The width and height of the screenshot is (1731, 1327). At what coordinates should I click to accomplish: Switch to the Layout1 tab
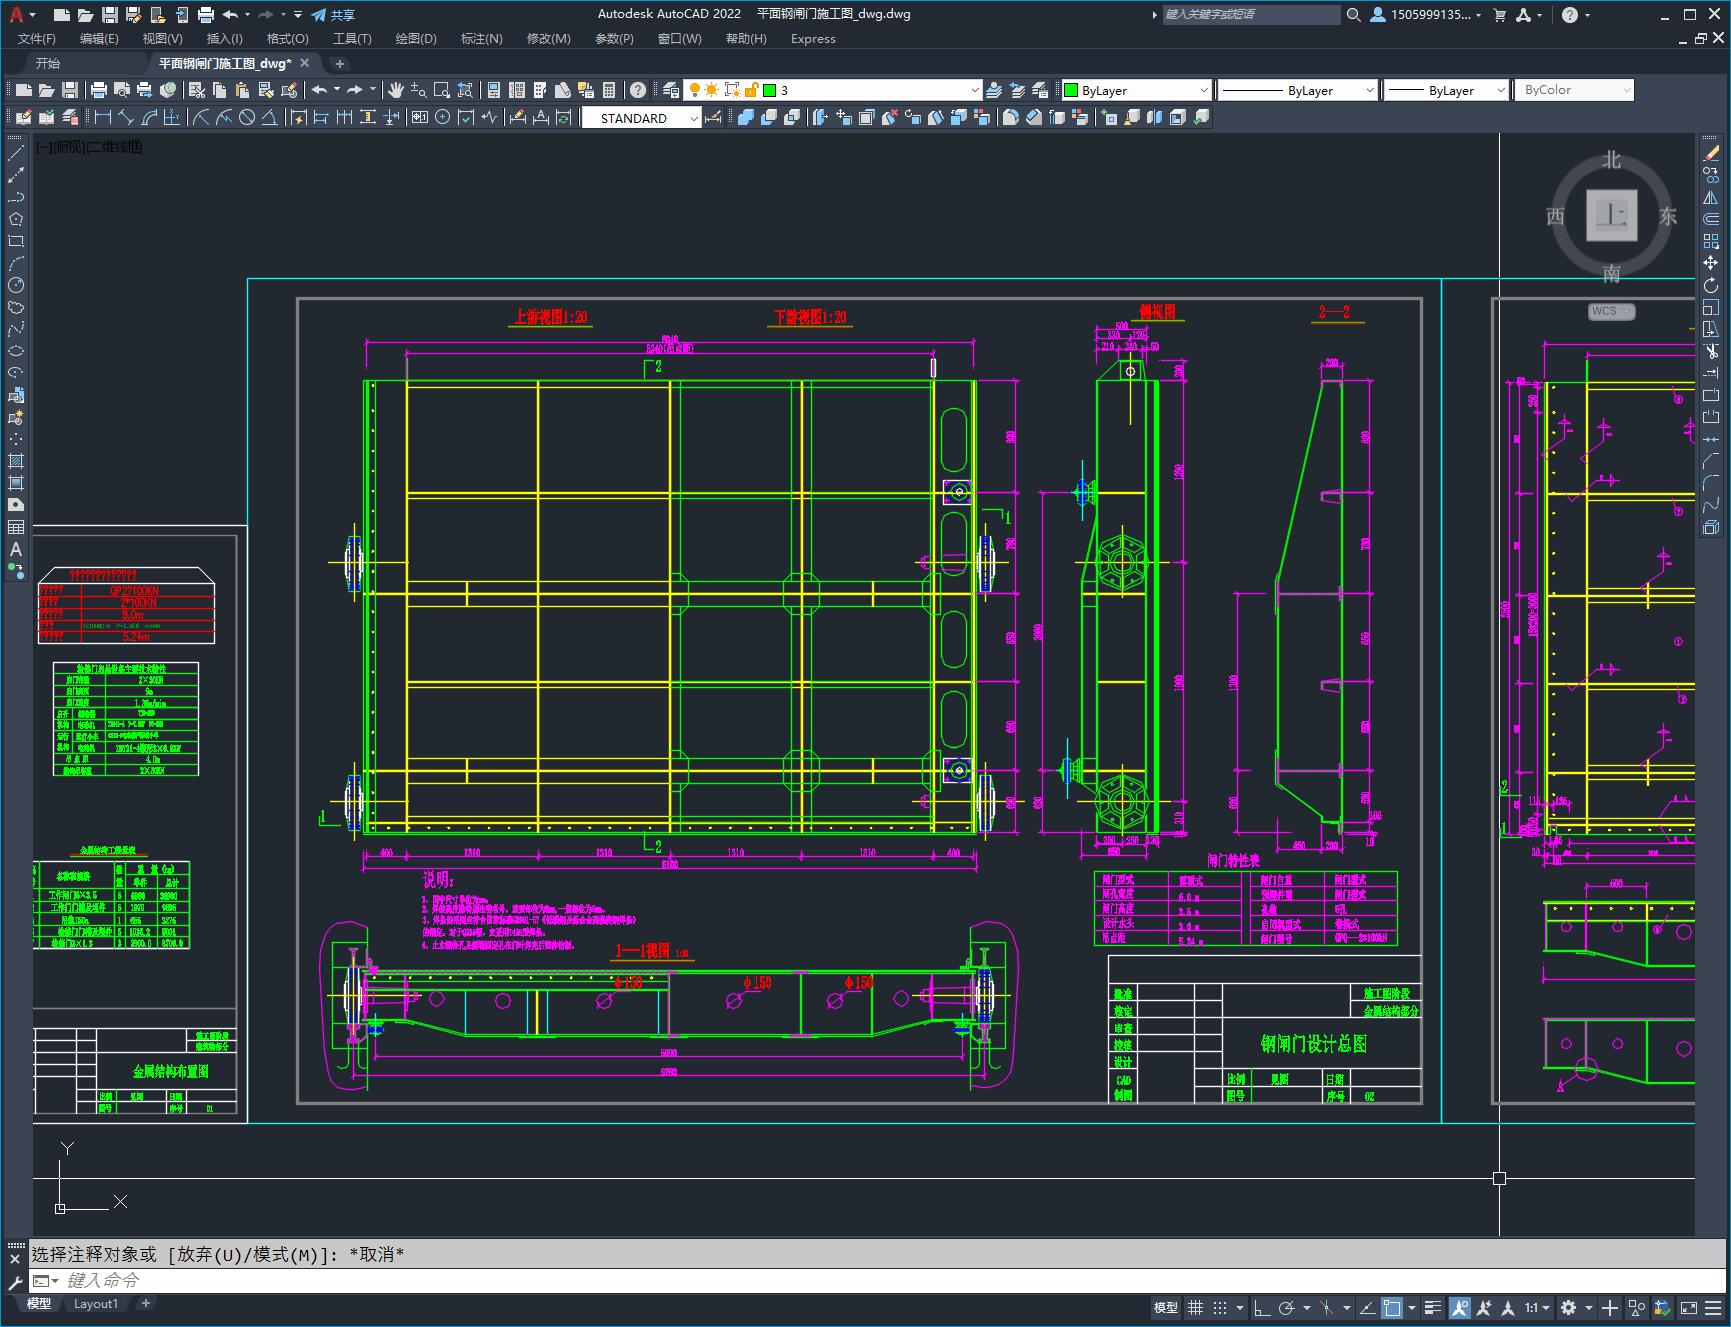[96, 1304]
